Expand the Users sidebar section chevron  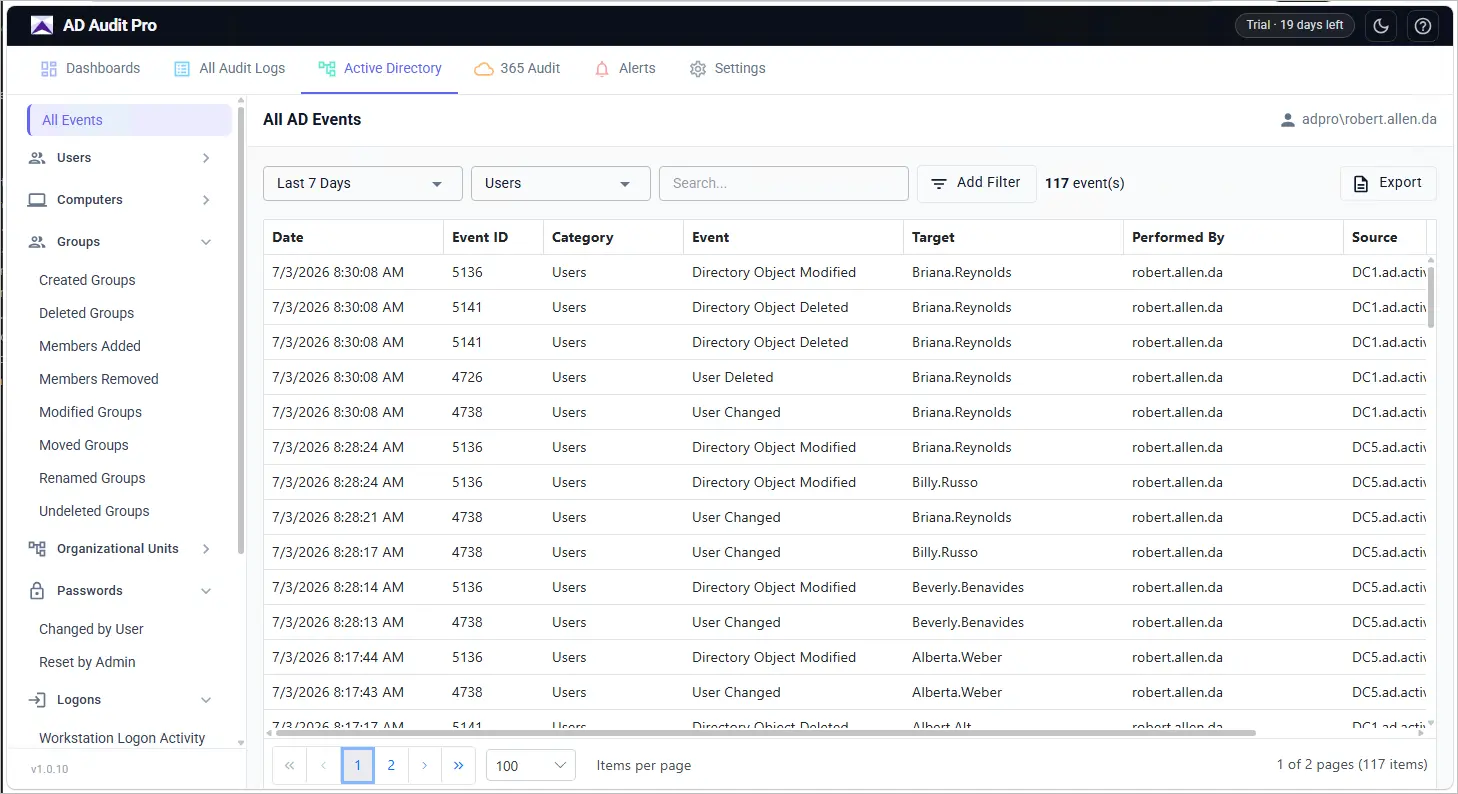point(206,158)
